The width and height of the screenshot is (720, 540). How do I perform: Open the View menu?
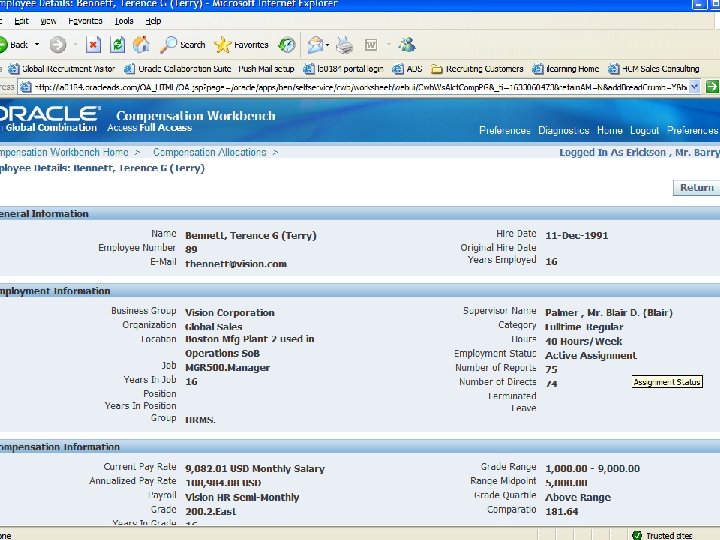(x=48, y=21)
